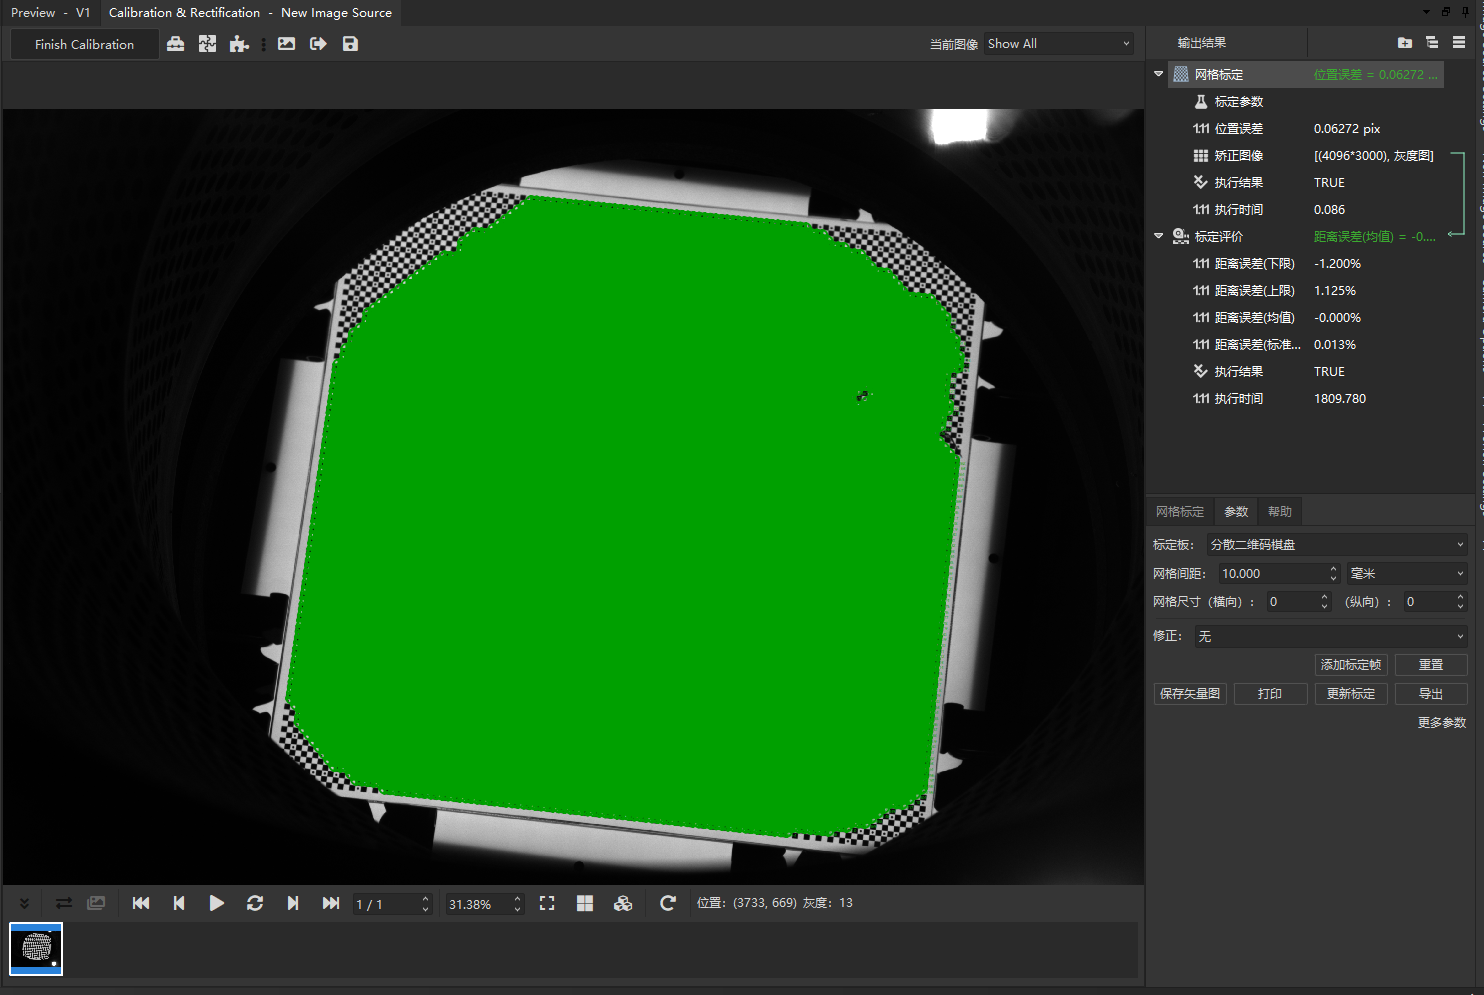This screenshot has width=1484, height=995.
Task: Start playback with the play button
Action: 216,903
